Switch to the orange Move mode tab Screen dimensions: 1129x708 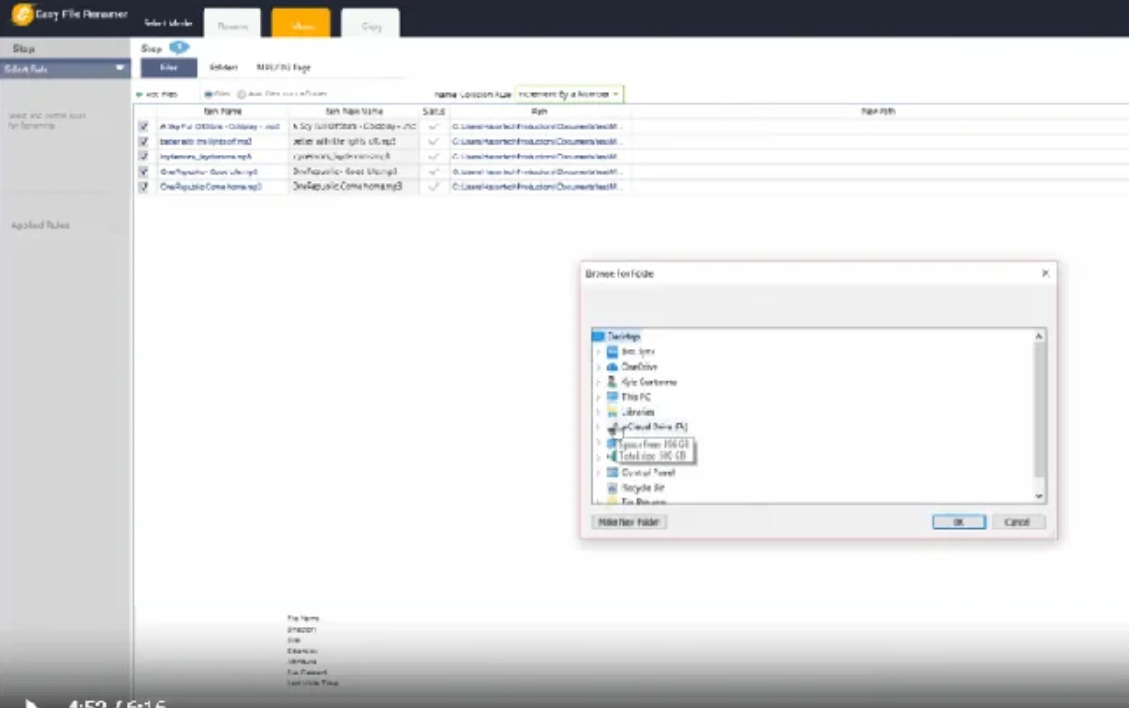coord(301,24)
